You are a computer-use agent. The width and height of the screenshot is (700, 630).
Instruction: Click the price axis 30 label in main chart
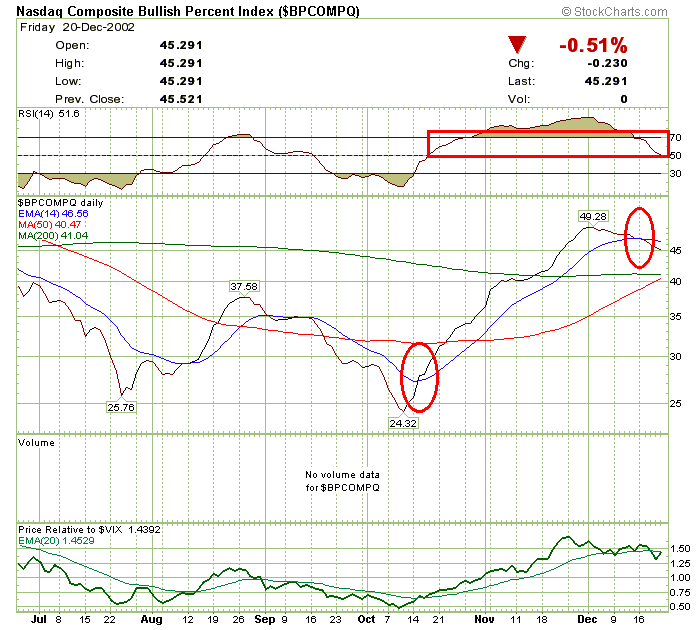675,356
